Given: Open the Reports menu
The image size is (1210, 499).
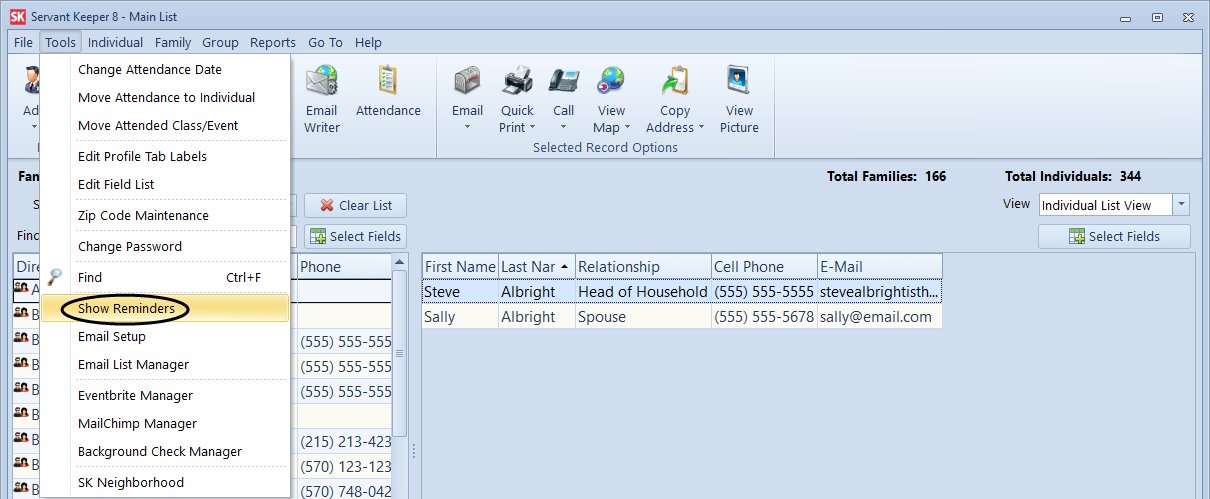Looking at the screenshot, I should (272, 42).
